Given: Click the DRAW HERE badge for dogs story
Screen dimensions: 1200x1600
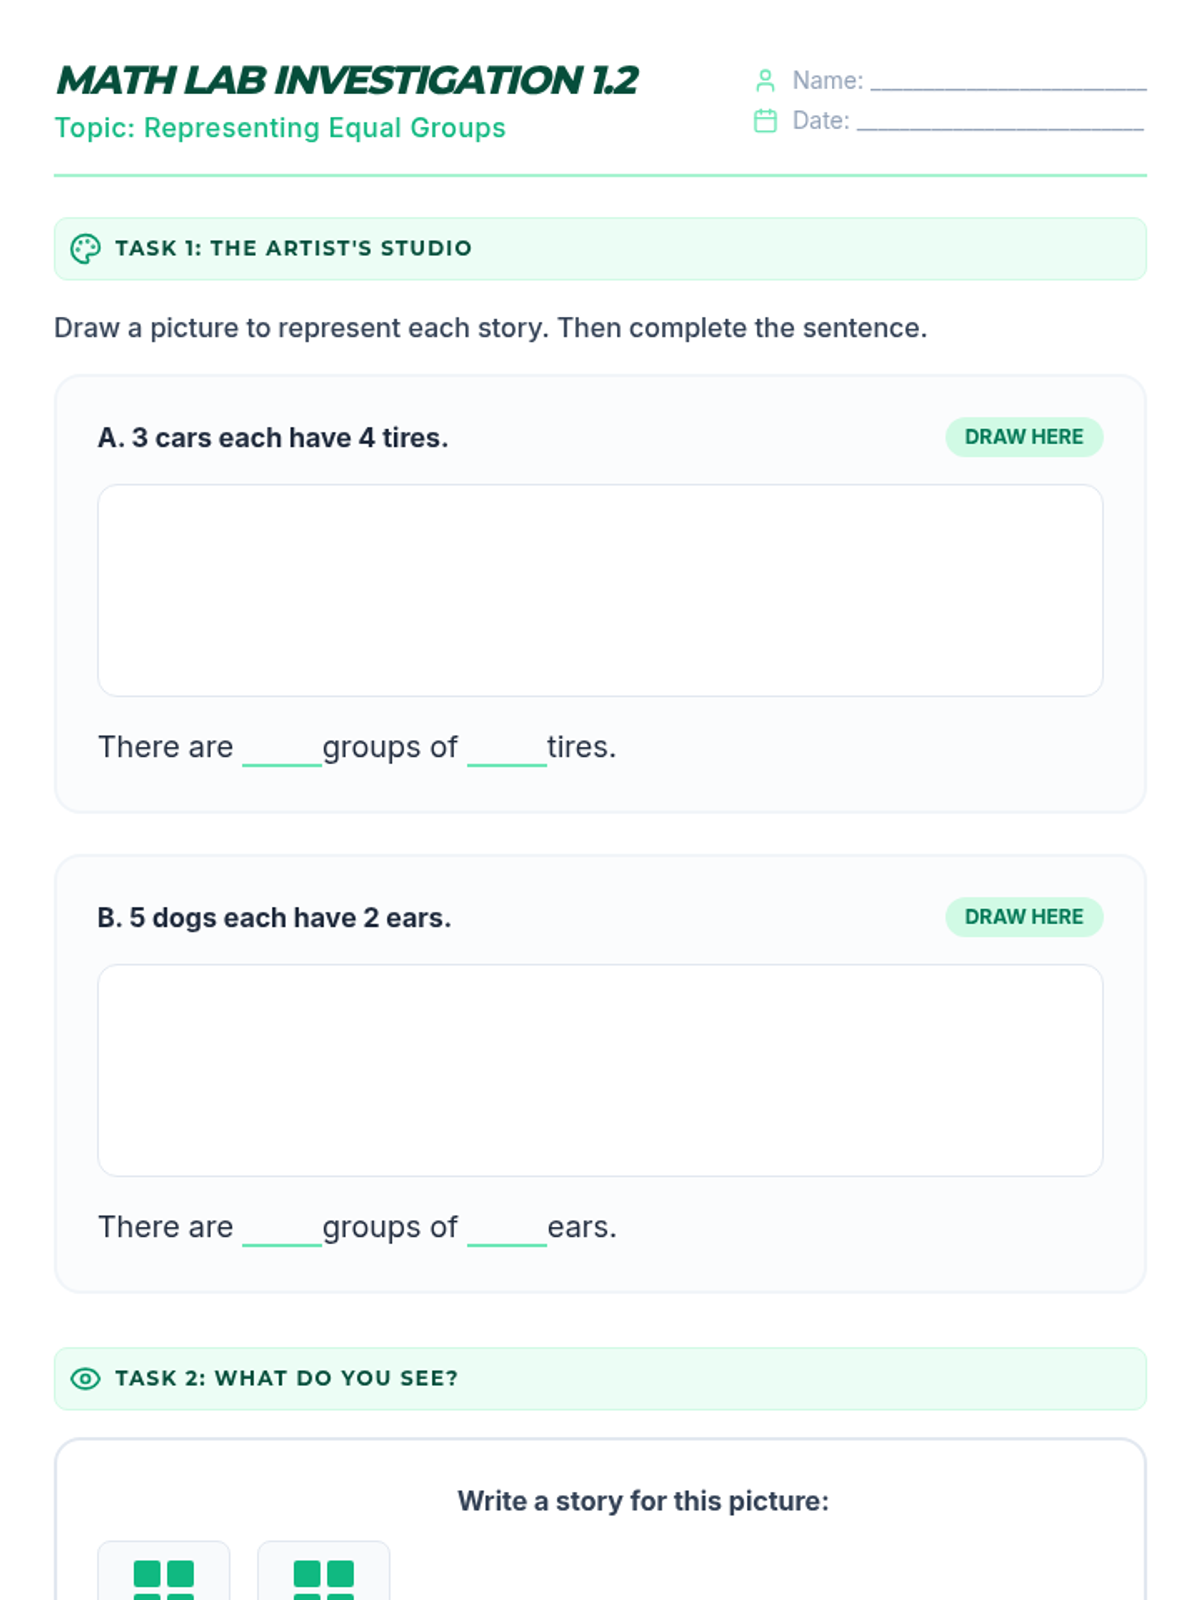Looking at the screenshot, I should 1024,917.
